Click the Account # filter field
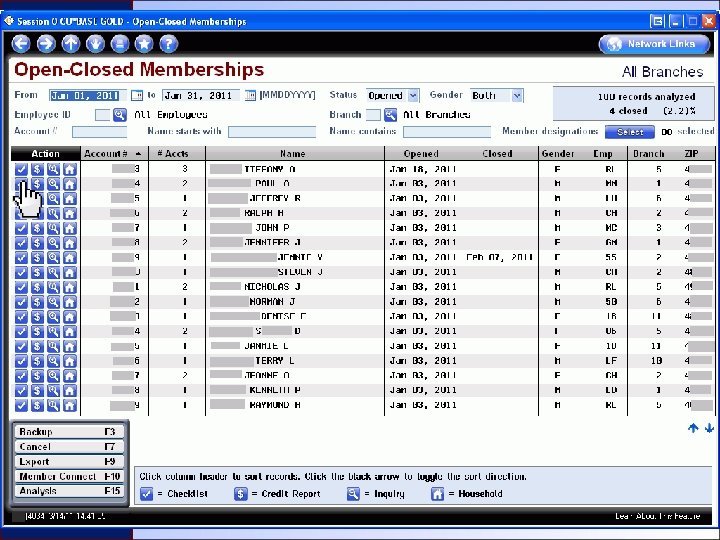720x540 pixels. click(99, 132)
